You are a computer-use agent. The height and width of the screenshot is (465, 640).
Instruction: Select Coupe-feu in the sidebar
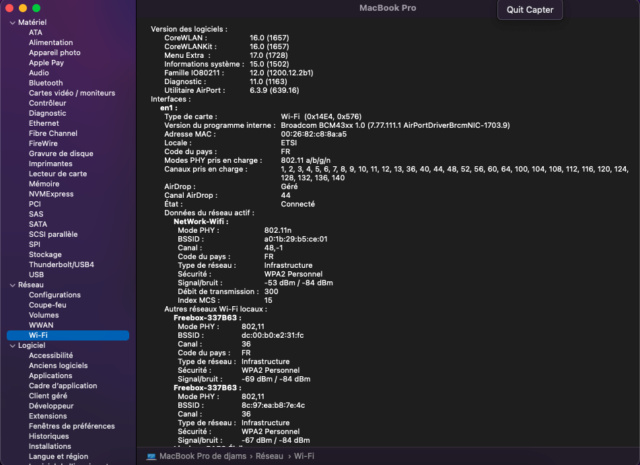click(47, 305)
